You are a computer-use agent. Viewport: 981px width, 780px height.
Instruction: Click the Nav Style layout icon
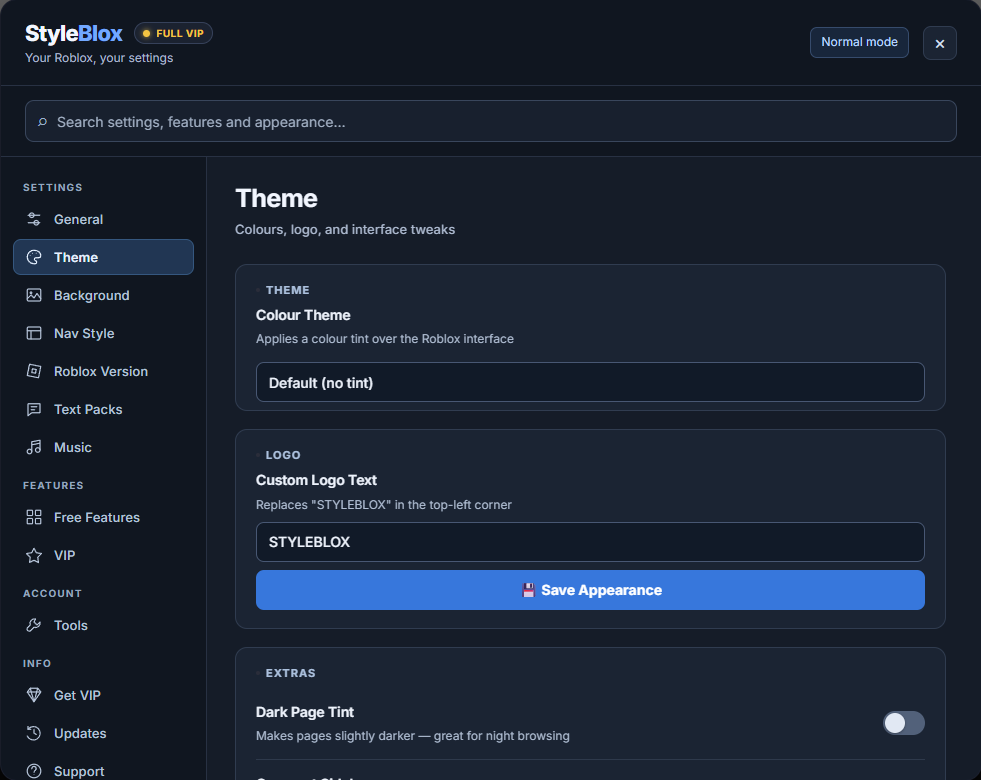coord(34,333)
